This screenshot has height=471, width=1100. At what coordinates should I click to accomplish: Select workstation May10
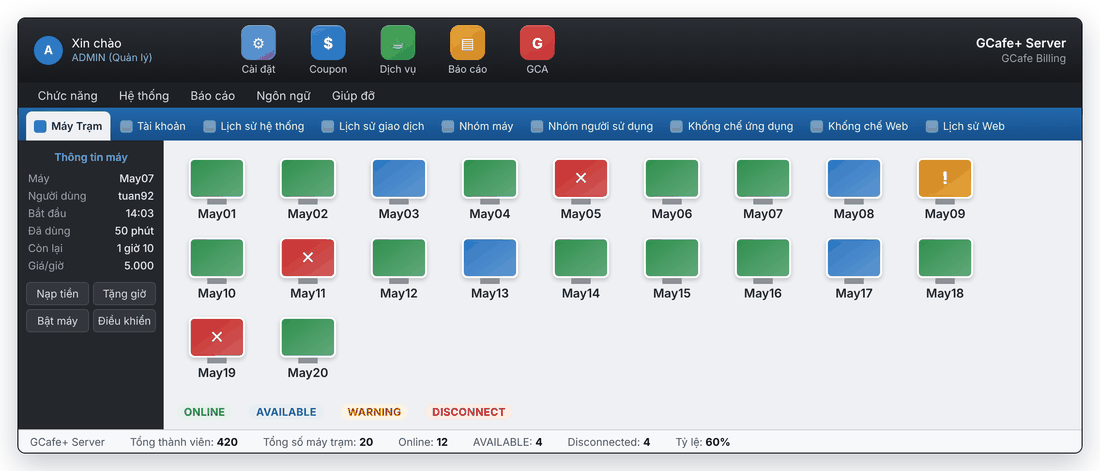click(x=217, y=268)
